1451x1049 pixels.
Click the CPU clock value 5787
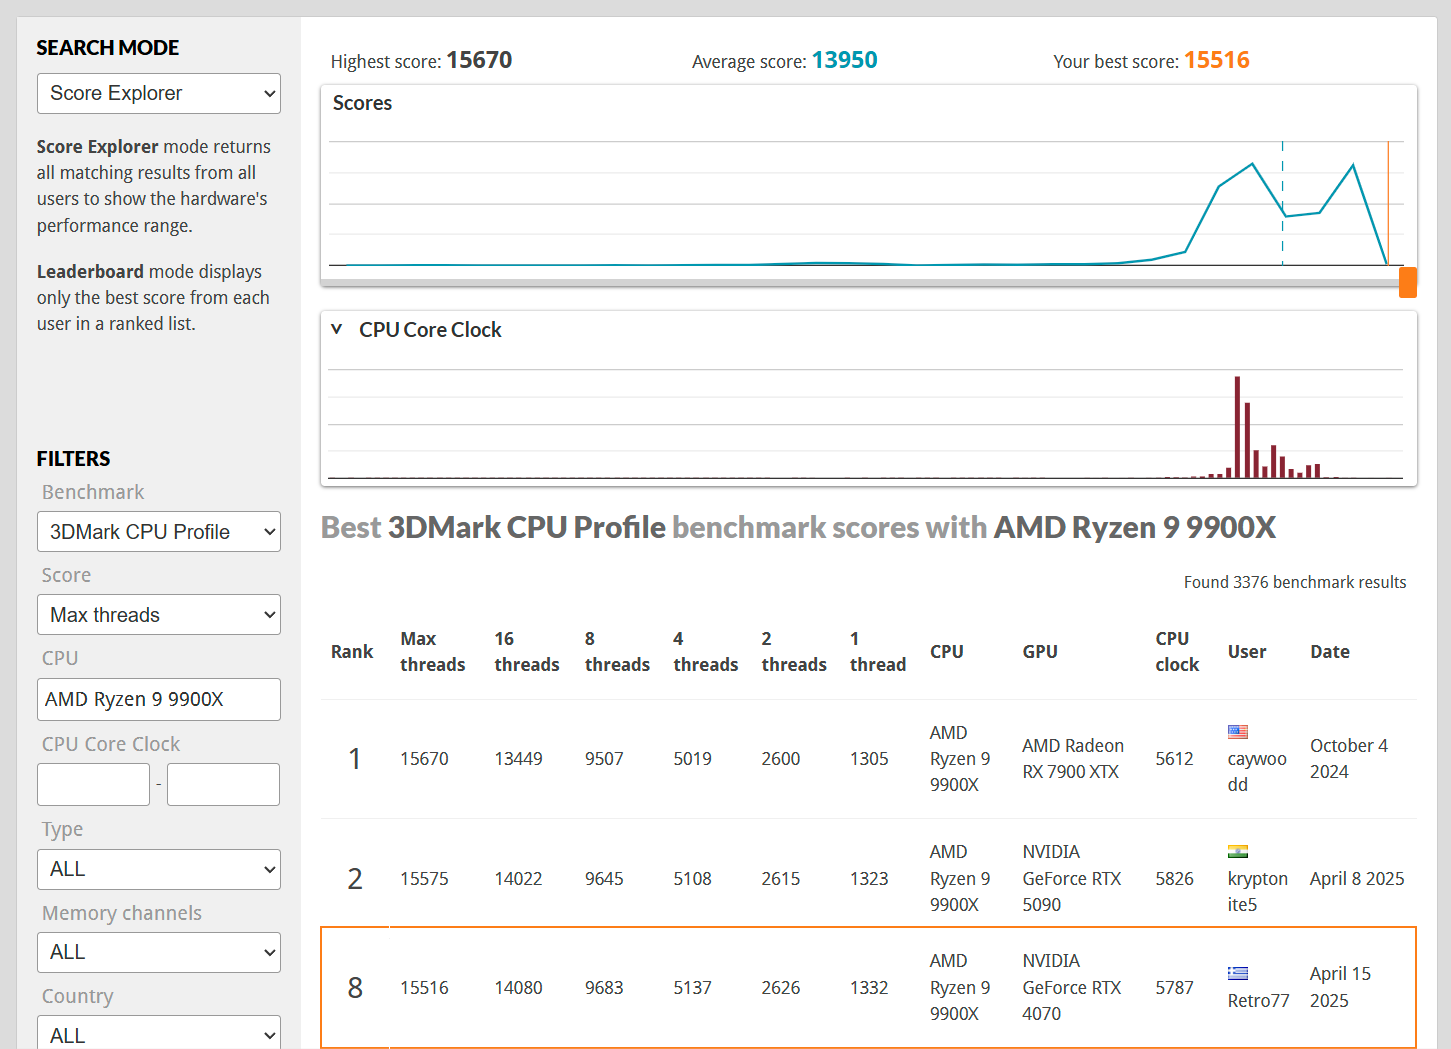1174,988
